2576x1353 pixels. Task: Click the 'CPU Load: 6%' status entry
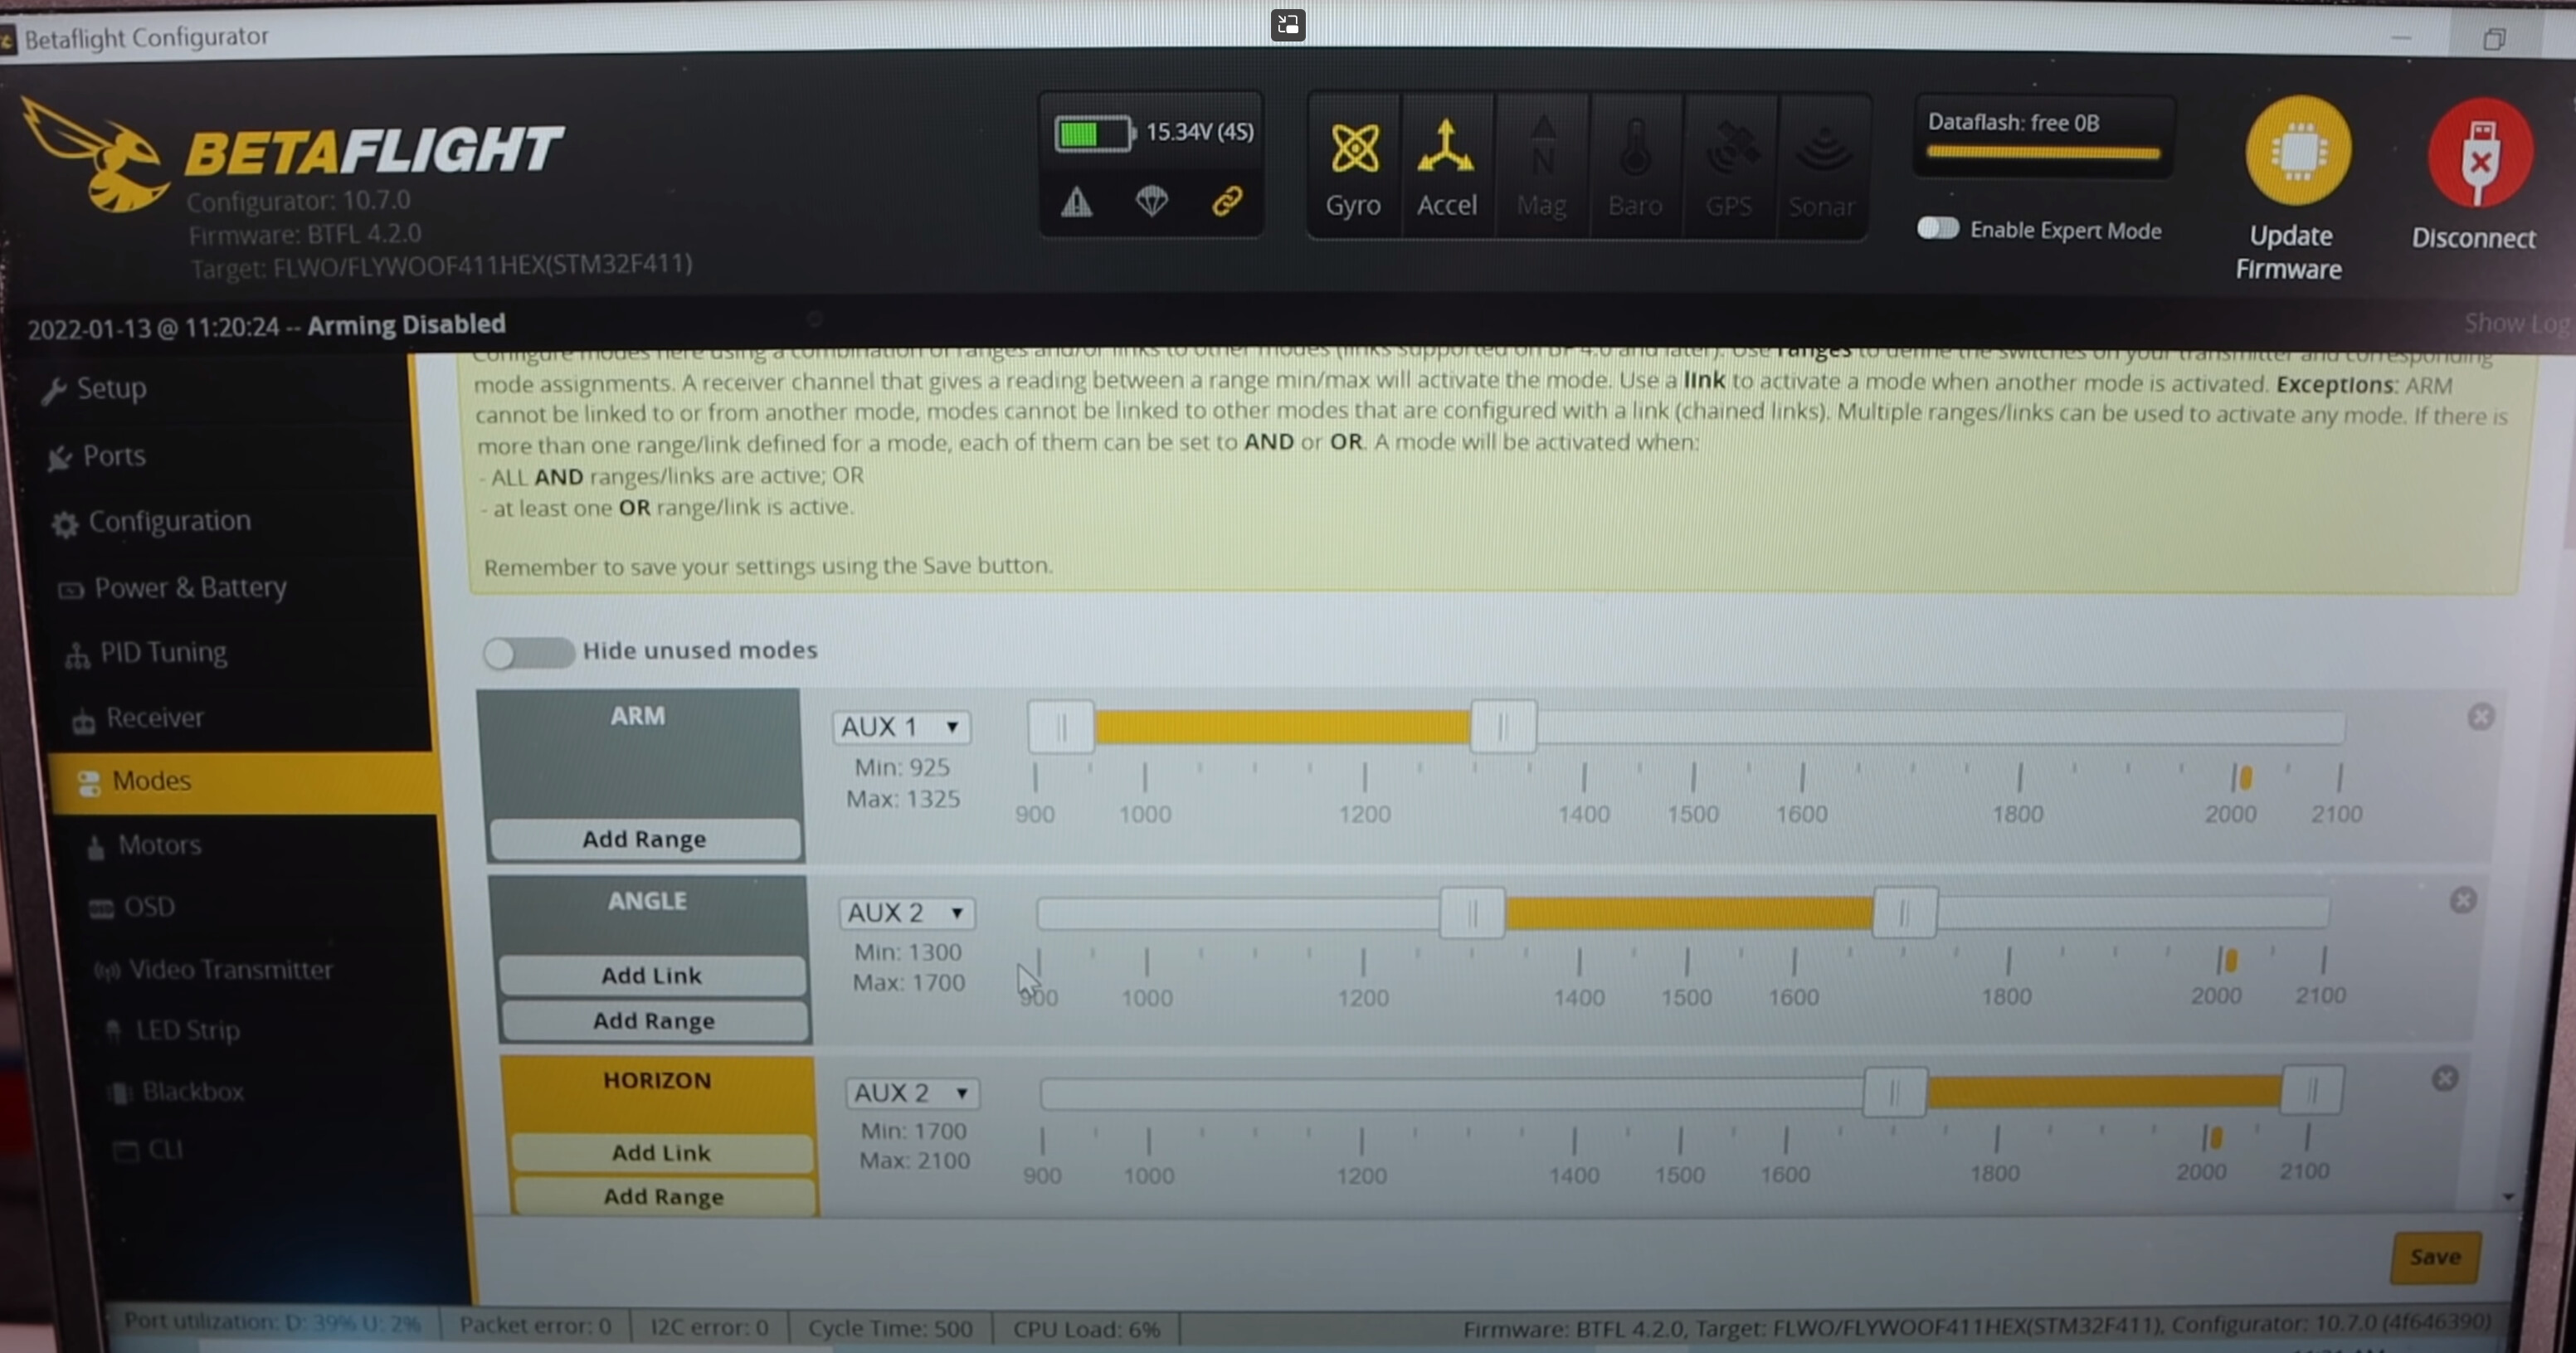[1086, 1329]
